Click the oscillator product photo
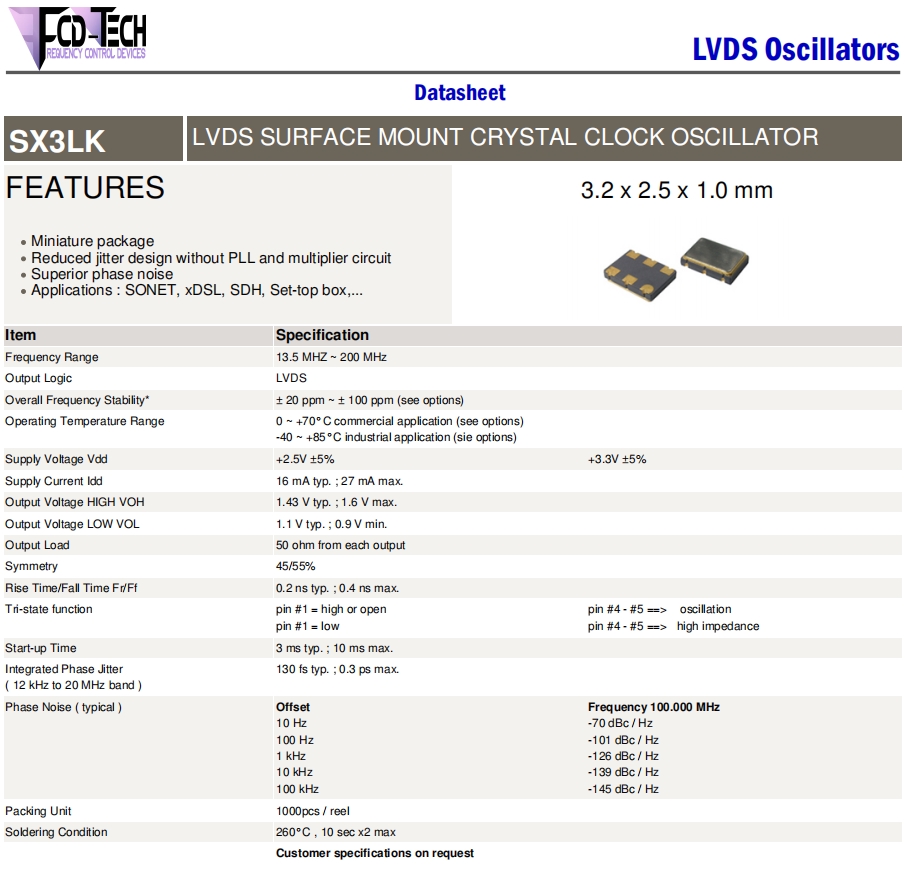Image resolution: width=905 pixels, height=870 pixels. pos(675,265)
